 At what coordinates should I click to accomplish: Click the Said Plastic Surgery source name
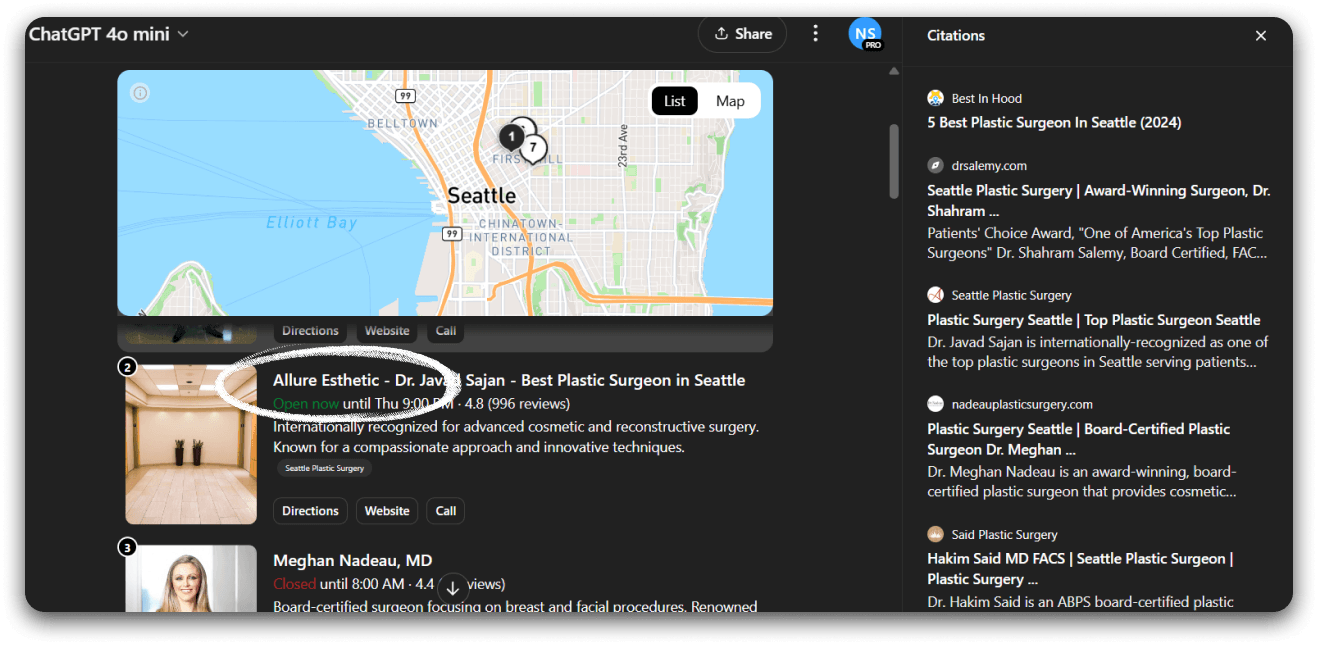pyautogui.click(x=1004, y=535)
